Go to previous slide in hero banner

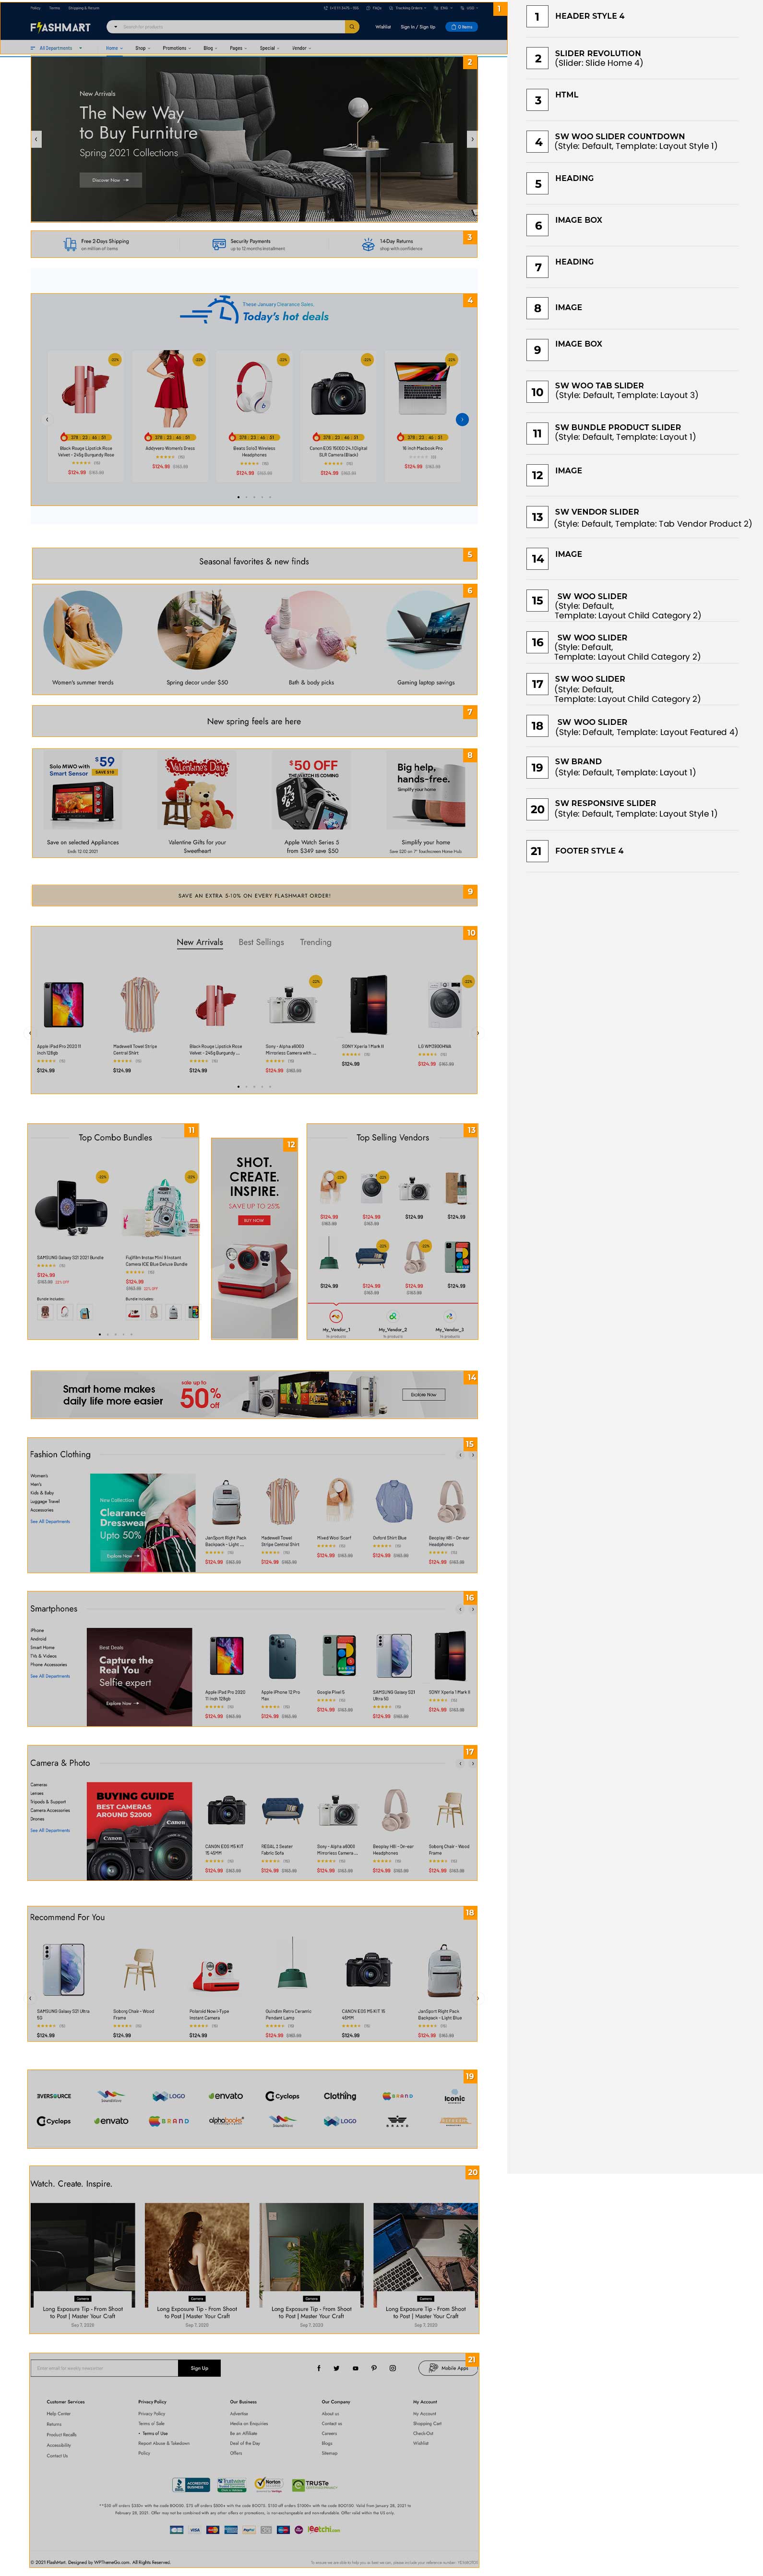36,139
